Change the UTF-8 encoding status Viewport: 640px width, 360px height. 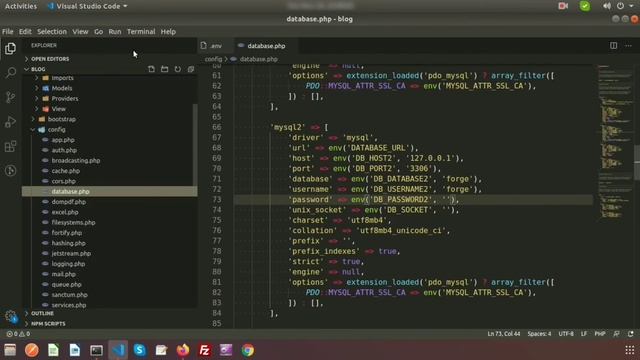tap(566, 334)
